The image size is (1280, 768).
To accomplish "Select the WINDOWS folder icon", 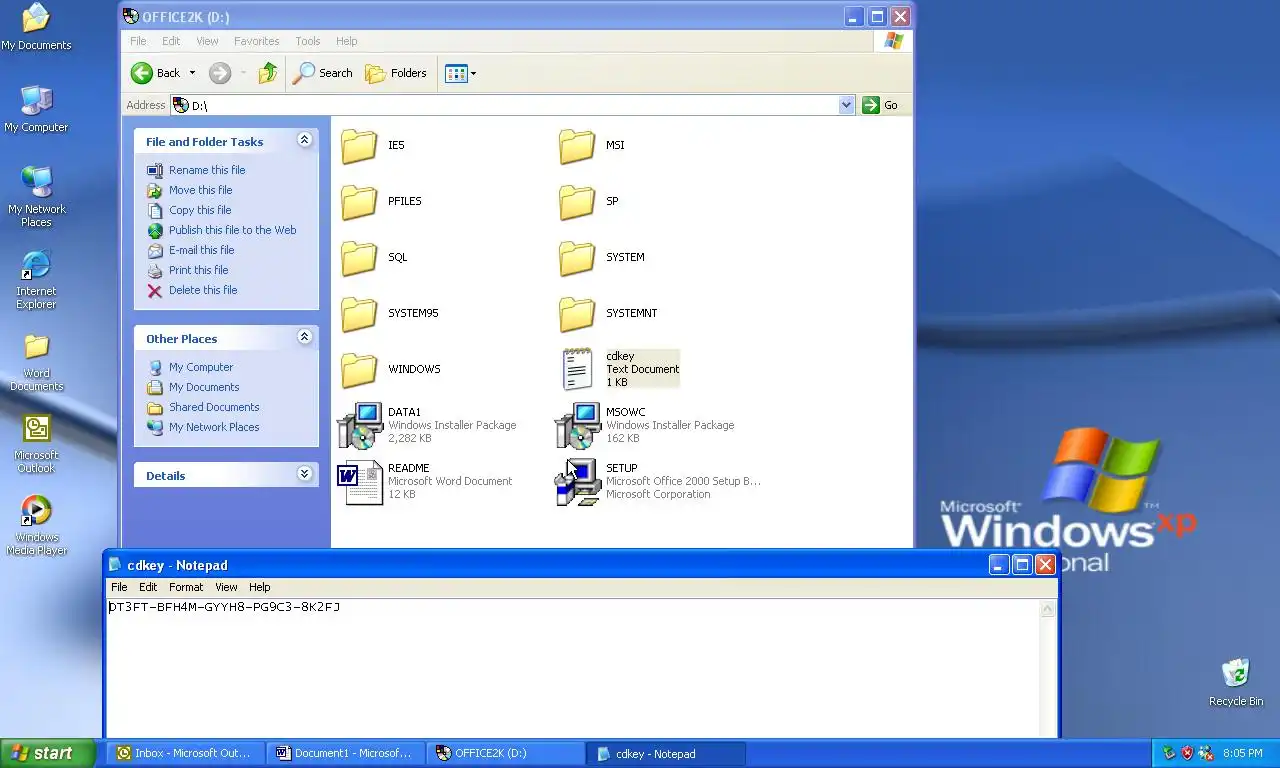I will 359,370.
